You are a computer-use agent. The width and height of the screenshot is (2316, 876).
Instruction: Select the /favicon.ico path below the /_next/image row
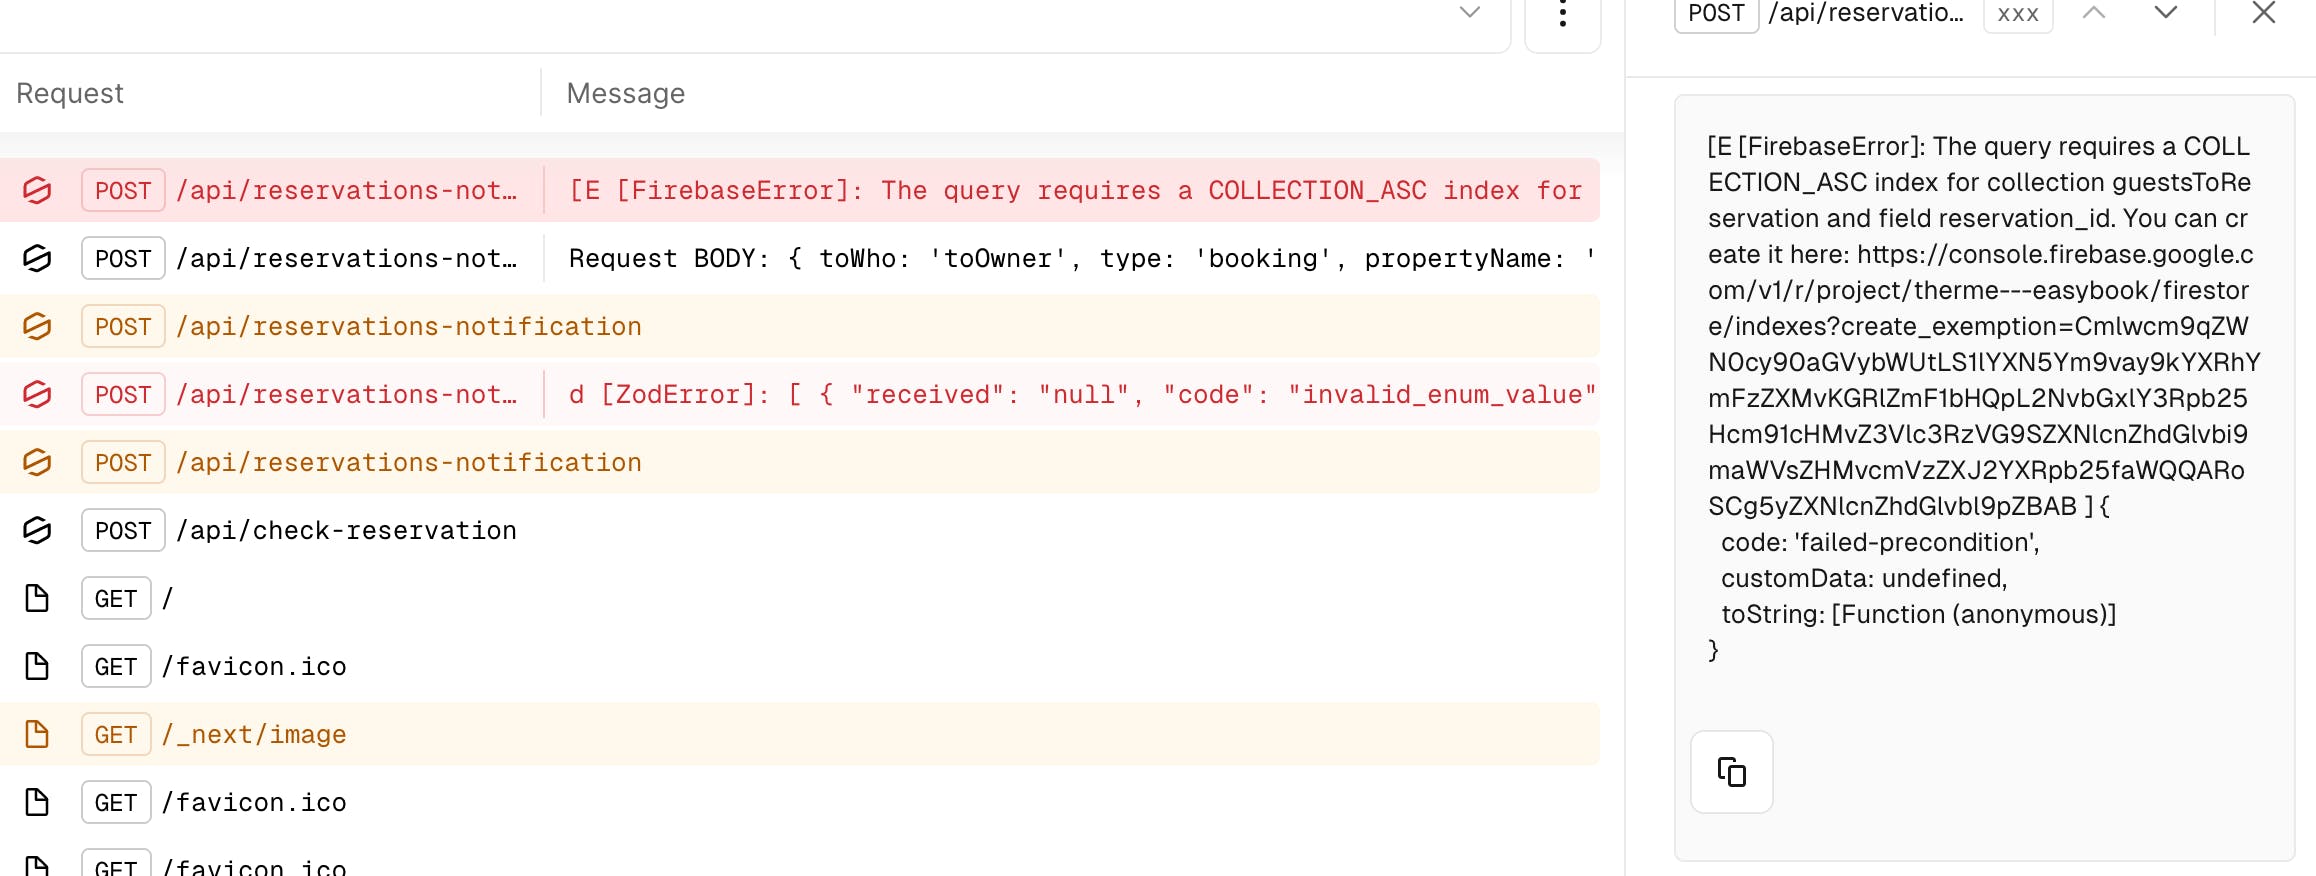click(x=254, y=802)
